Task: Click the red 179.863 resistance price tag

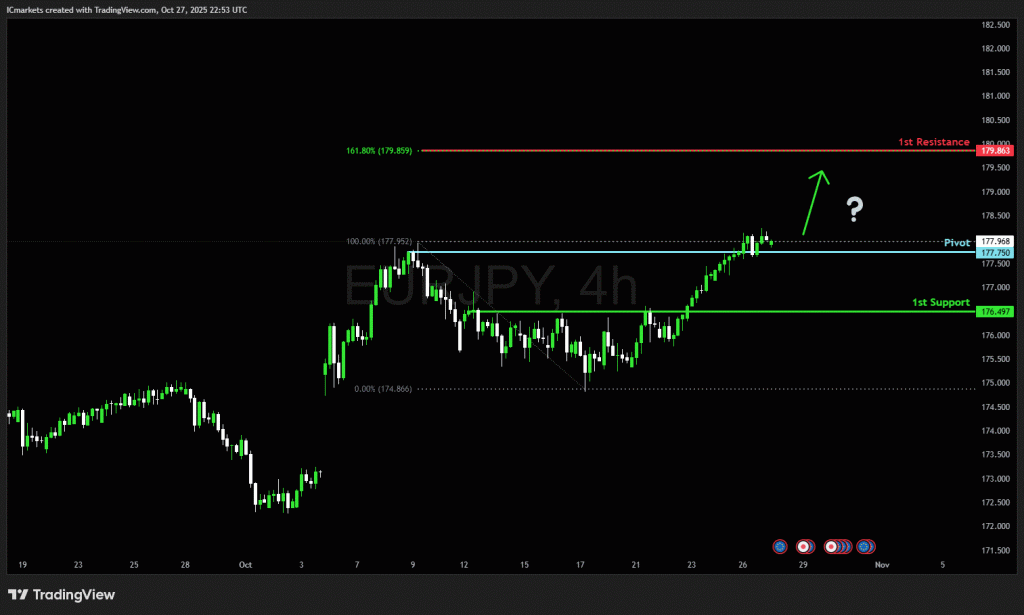Action: [997, 150]
